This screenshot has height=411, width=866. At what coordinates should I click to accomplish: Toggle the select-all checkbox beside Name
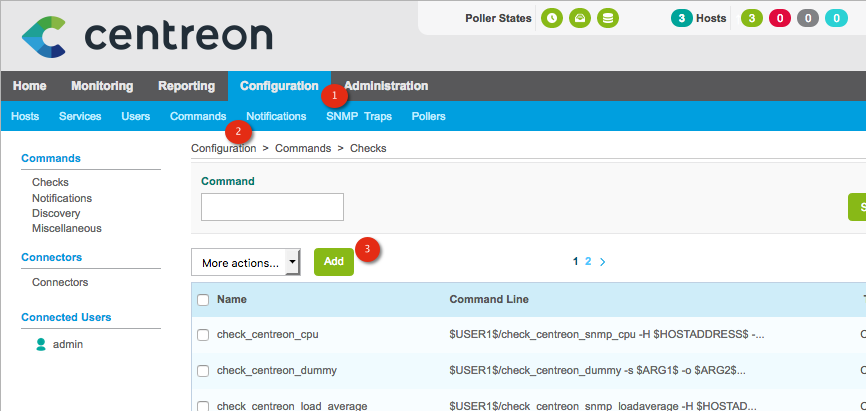(x=203, y=299)
